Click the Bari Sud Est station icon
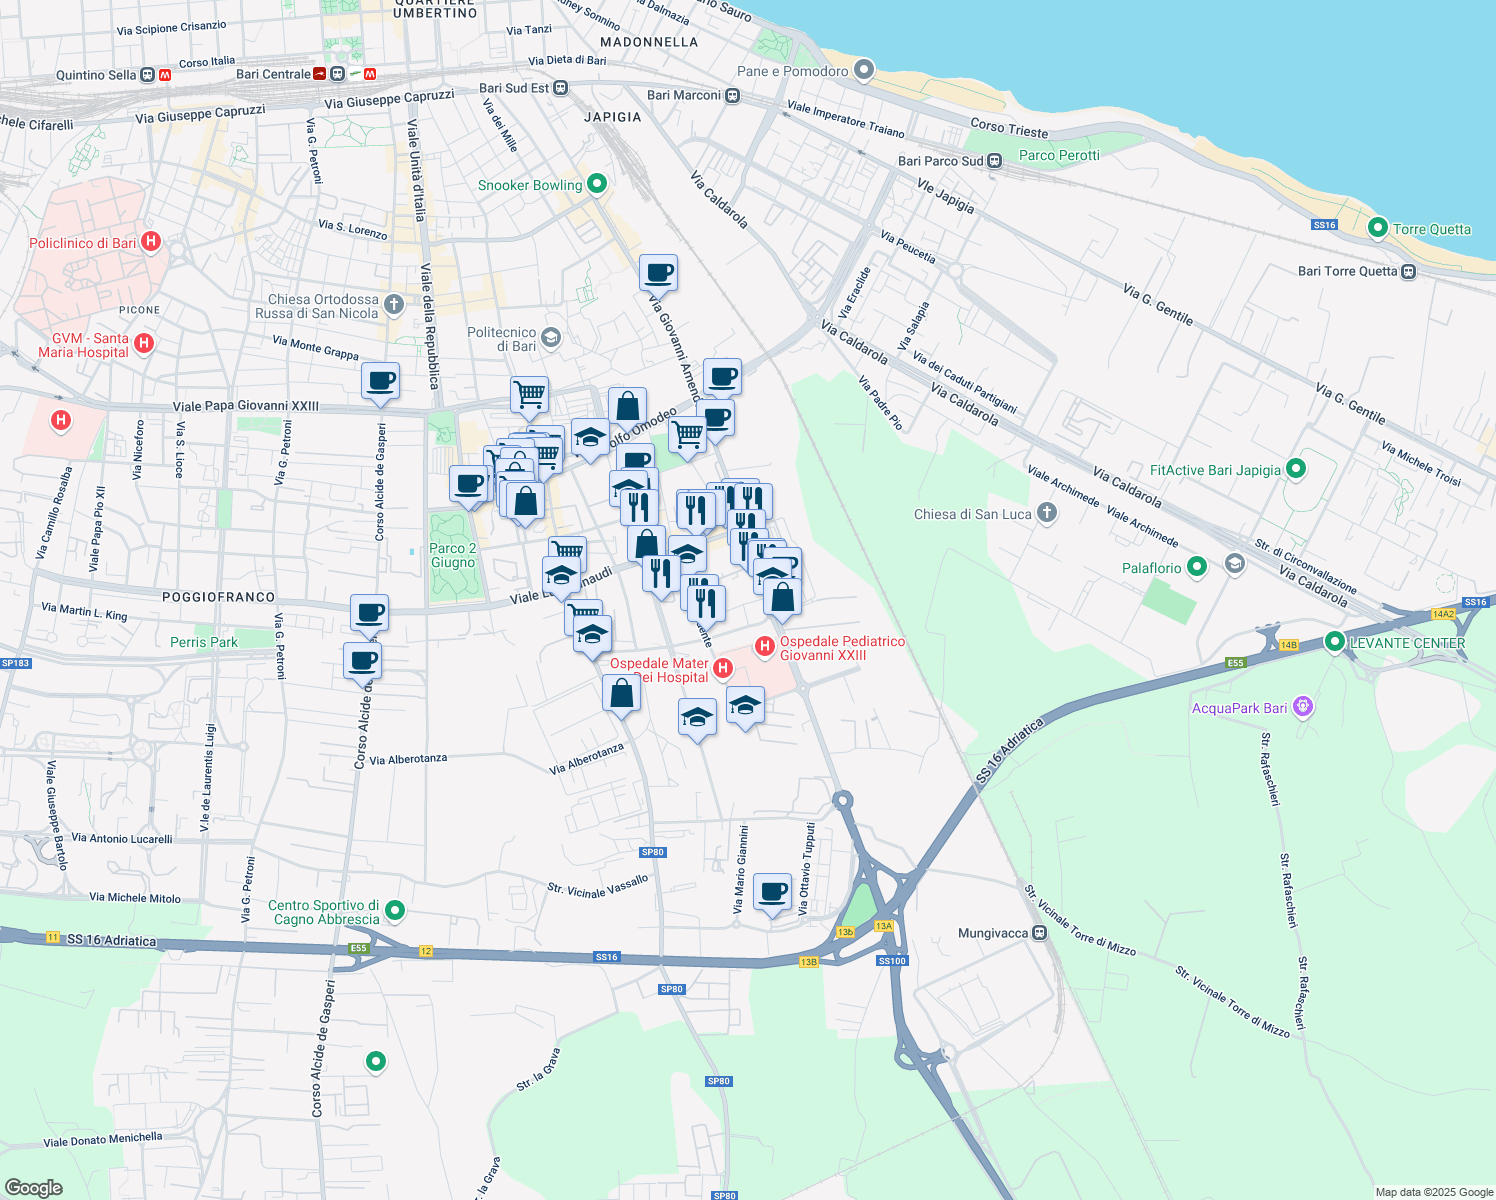Image resolution: width=1496 pixels, height=1200 pixels. (561, 88)
